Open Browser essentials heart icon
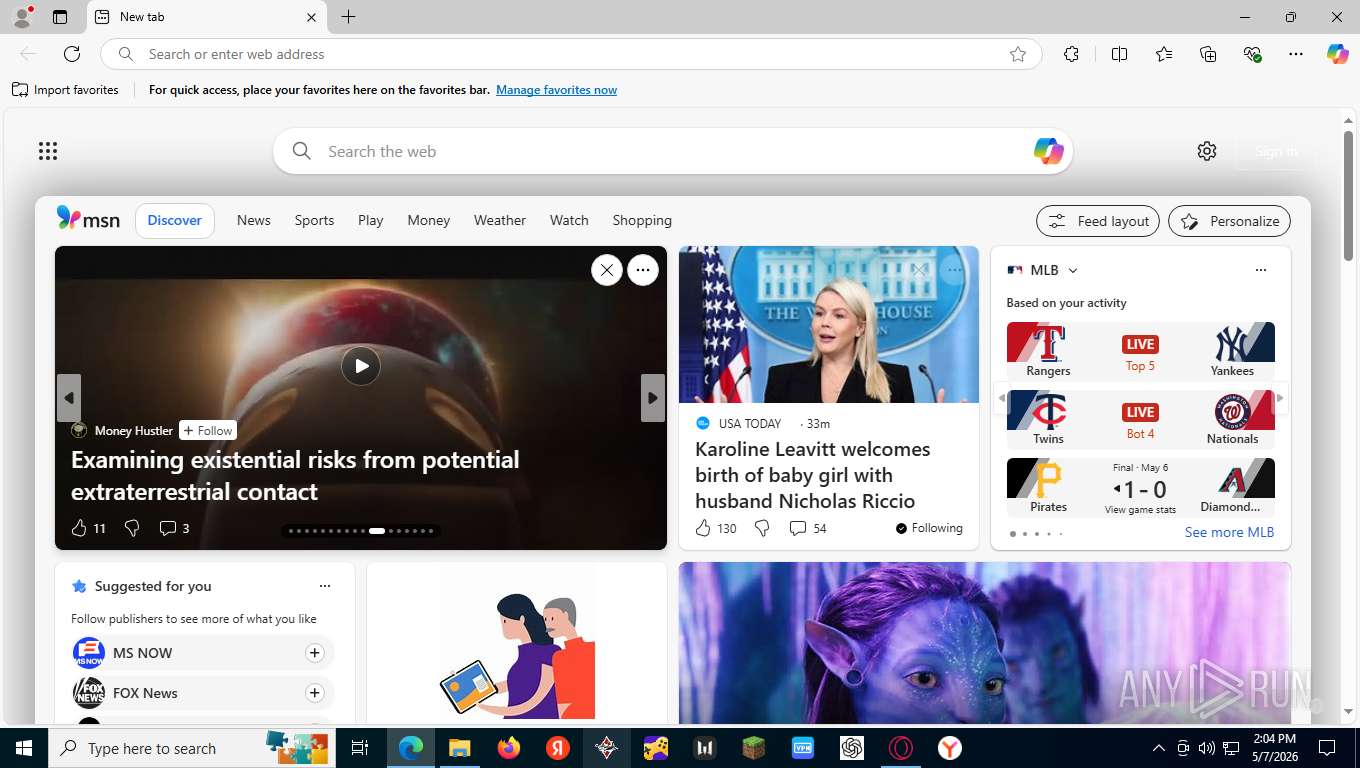Viewport: 1360px width, 768px height. point(1252,54)
